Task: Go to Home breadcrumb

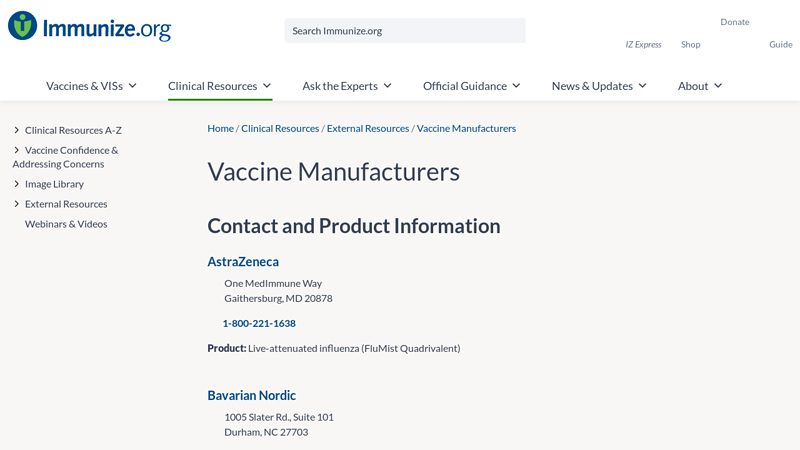Action: [x=220, y=129]
